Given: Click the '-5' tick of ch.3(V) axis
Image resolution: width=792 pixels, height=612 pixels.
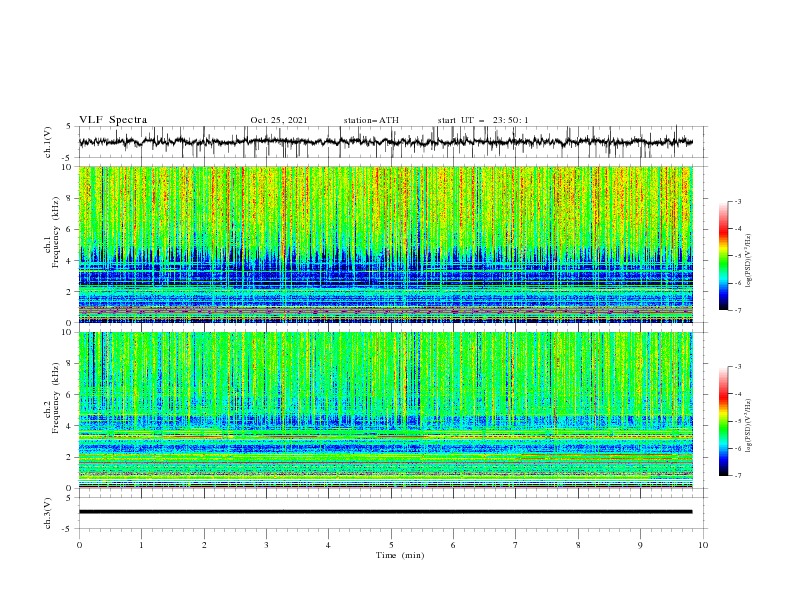Looking at the screenshot, I should (68, 529).
